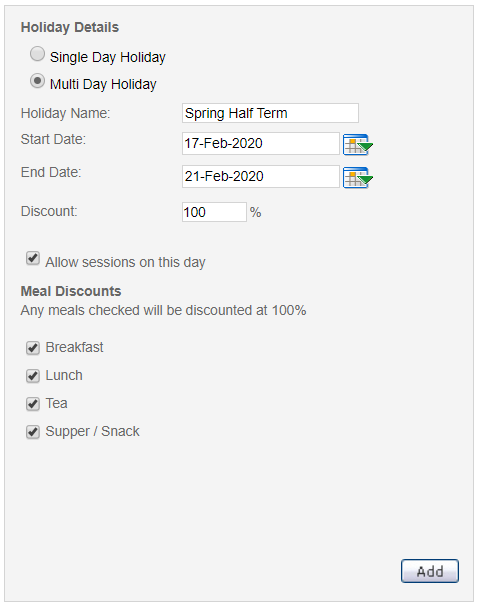The width and height of the screenshot is (478, 607).
Task: Click the Holiday Details heading
Action: coord(70,27)
